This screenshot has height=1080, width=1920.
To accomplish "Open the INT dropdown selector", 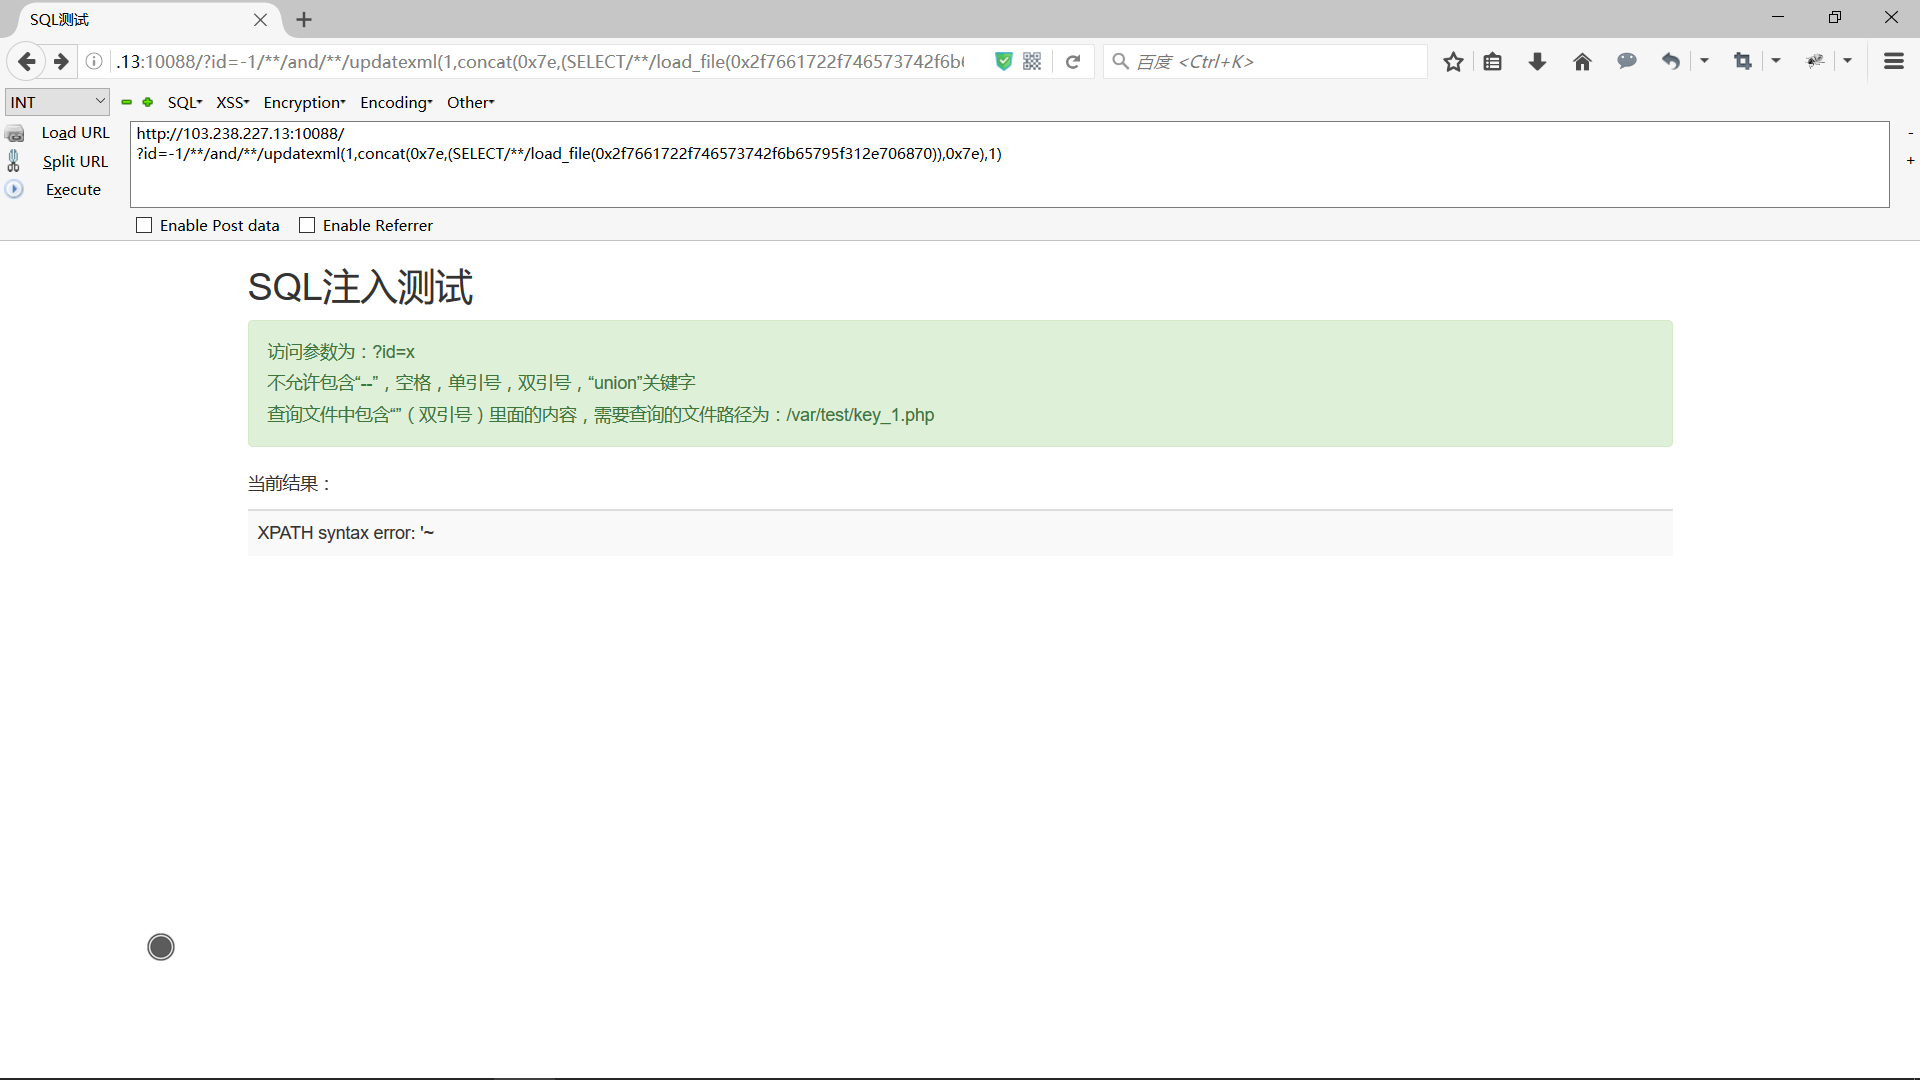I will tap(57, 102).
